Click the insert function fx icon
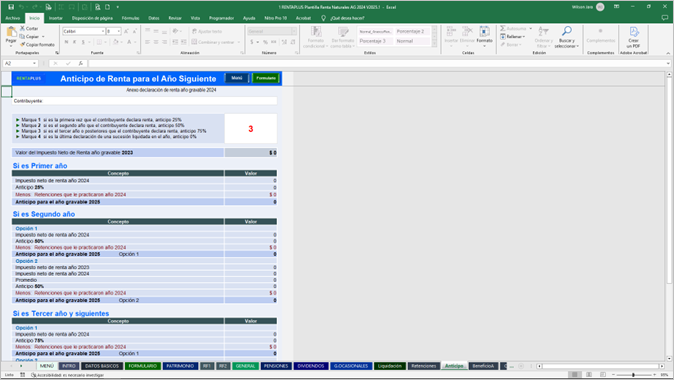 [80, 64]
